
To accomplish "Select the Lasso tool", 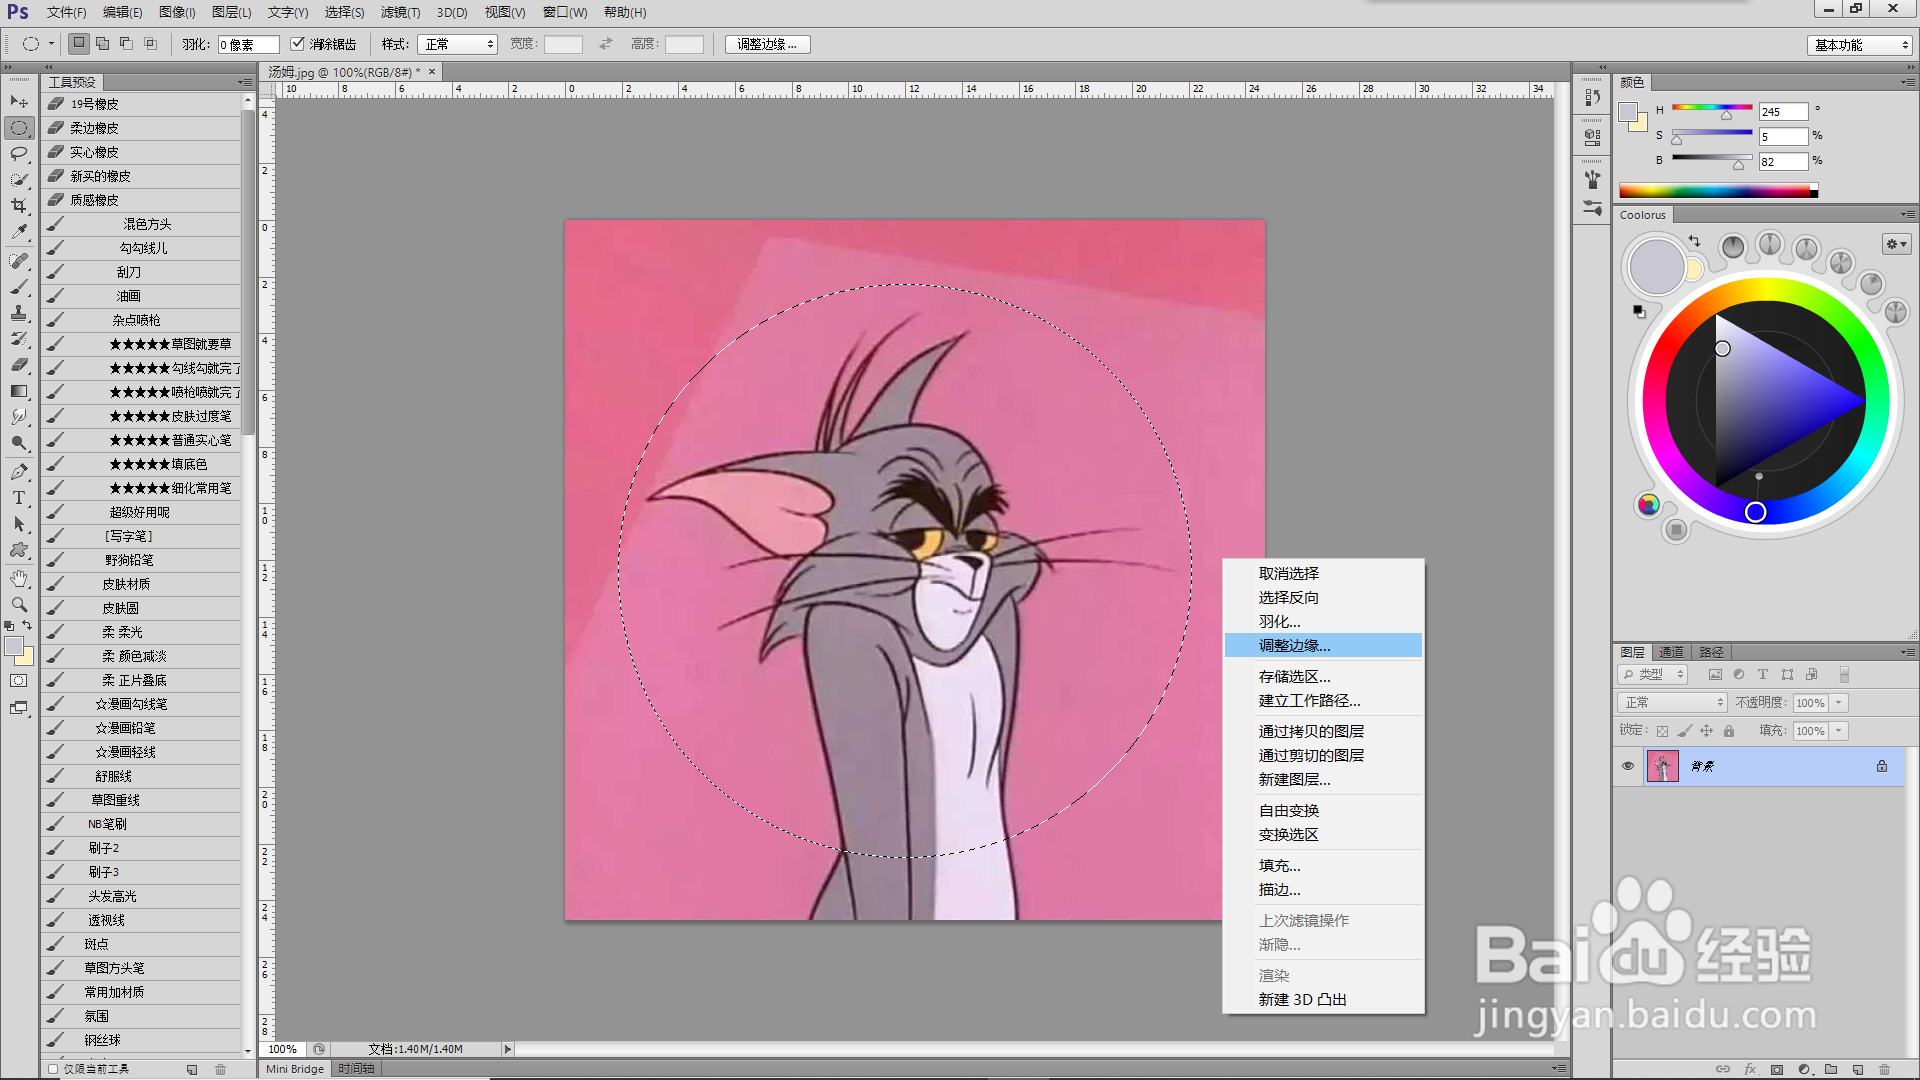I will click(19, 154).
